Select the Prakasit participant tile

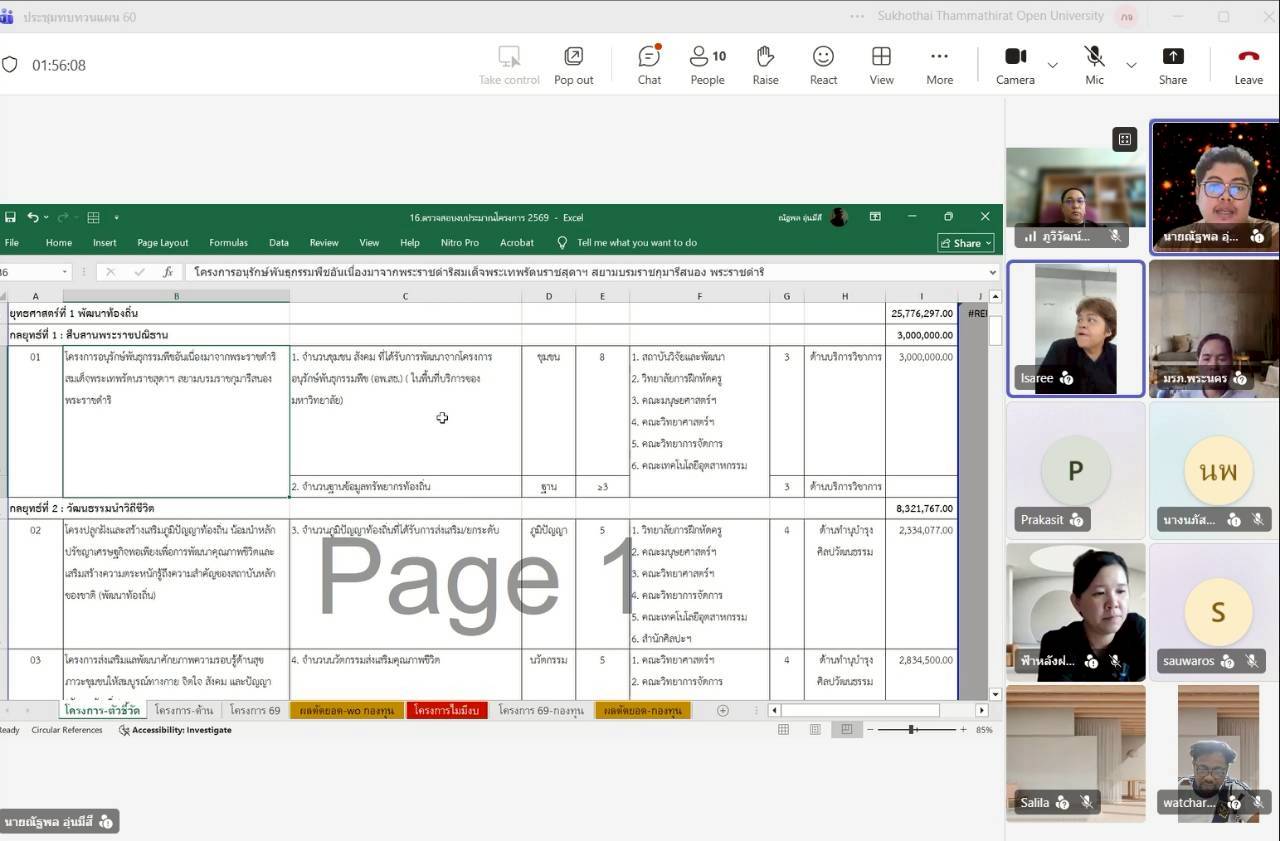1075,471
